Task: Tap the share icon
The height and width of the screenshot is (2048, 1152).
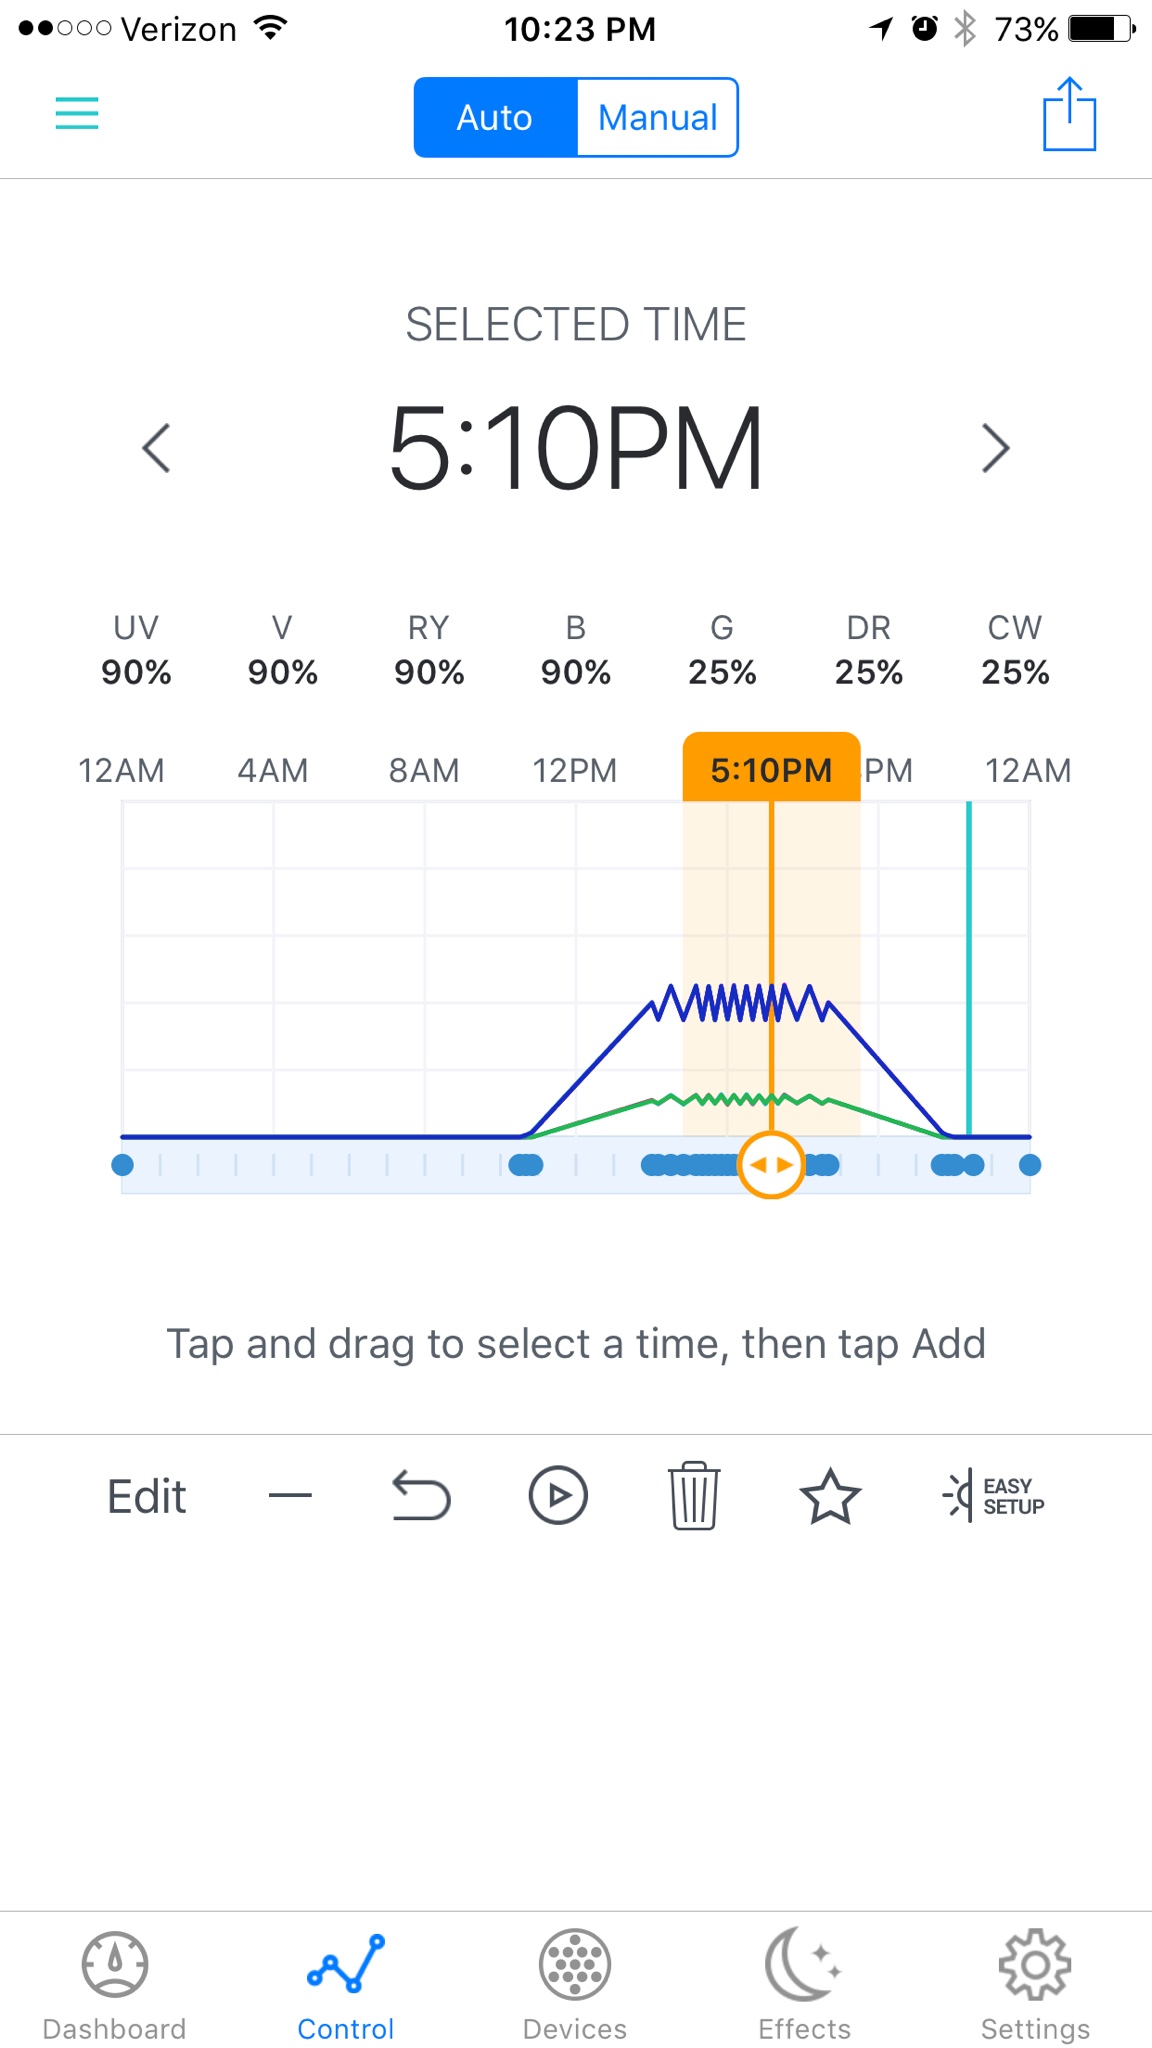Action: click(1069, 114)
